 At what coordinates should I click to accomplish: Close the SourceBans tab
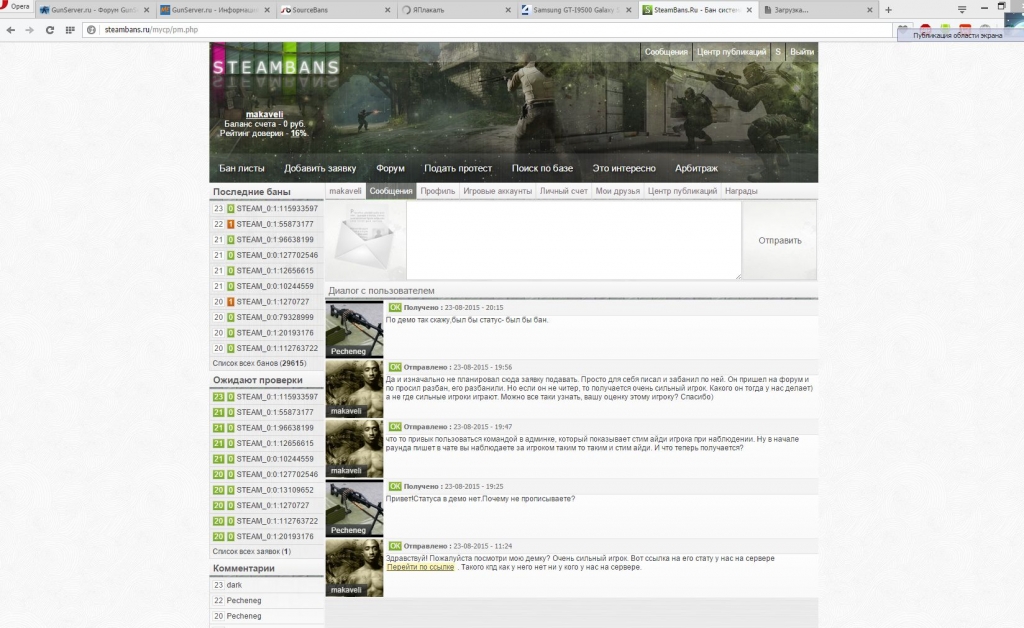click(387, 10)
